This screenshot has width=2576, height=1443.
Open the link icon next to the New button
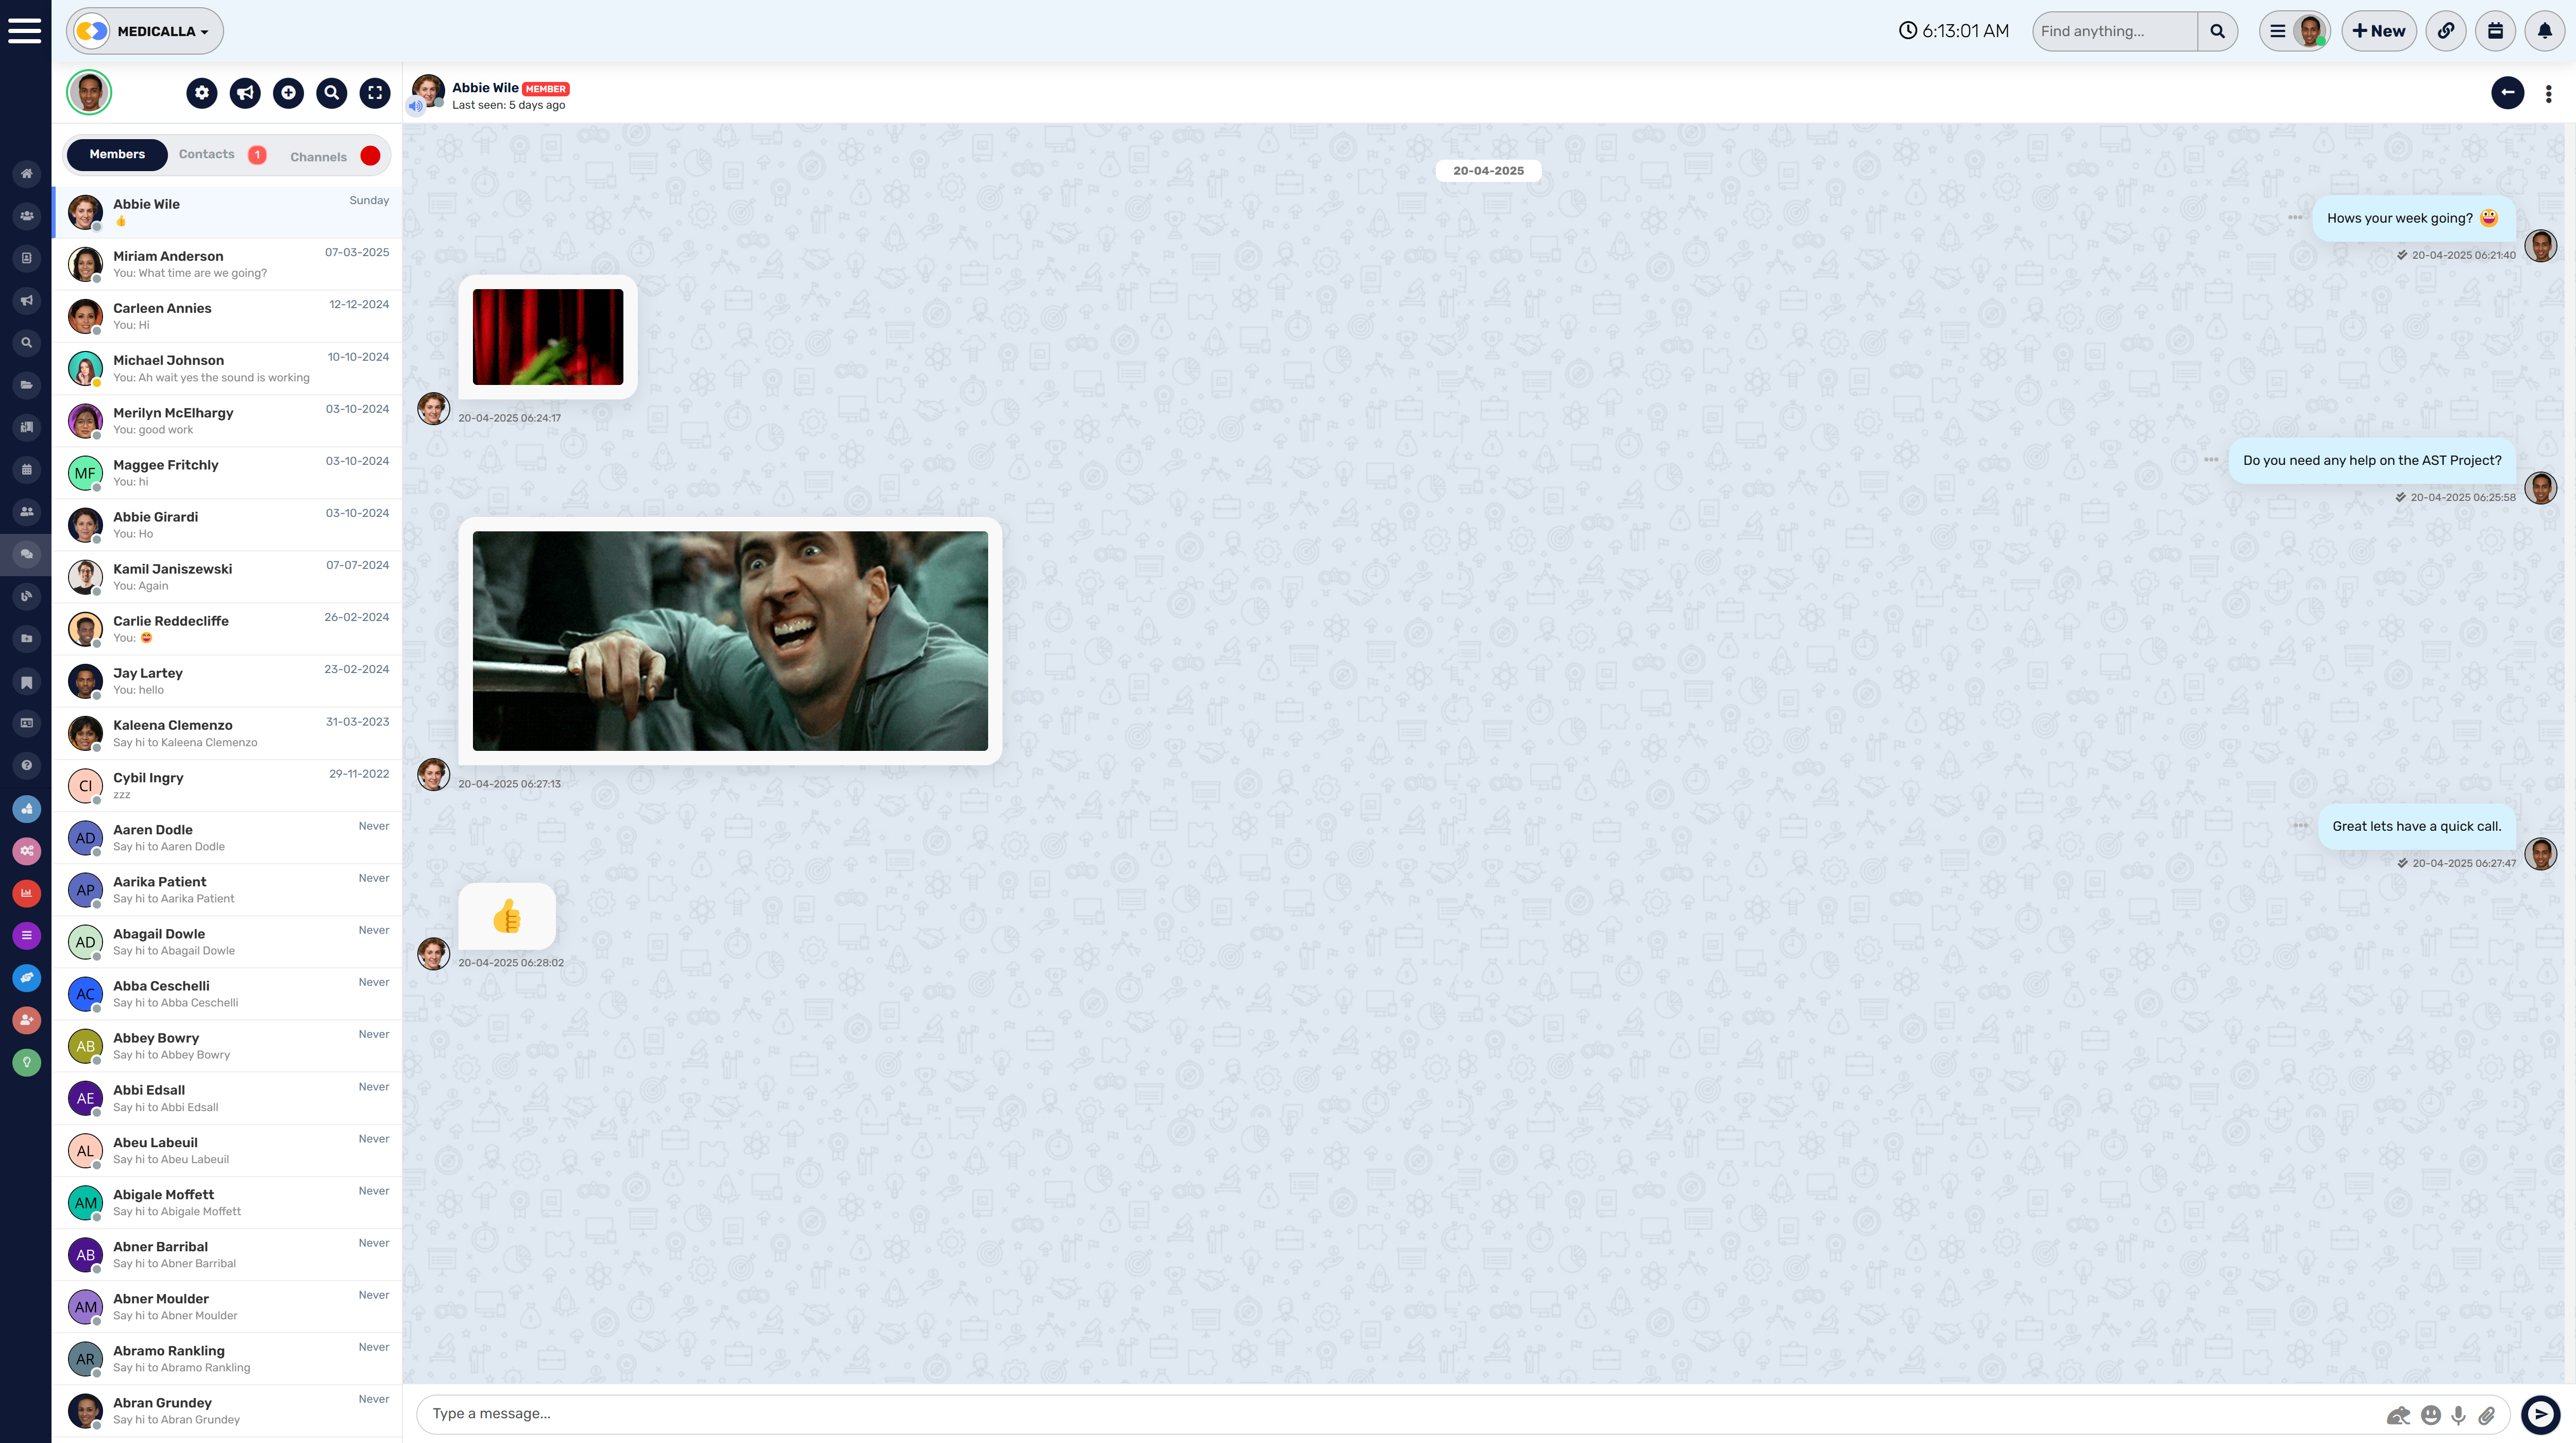coord(2446,30)
